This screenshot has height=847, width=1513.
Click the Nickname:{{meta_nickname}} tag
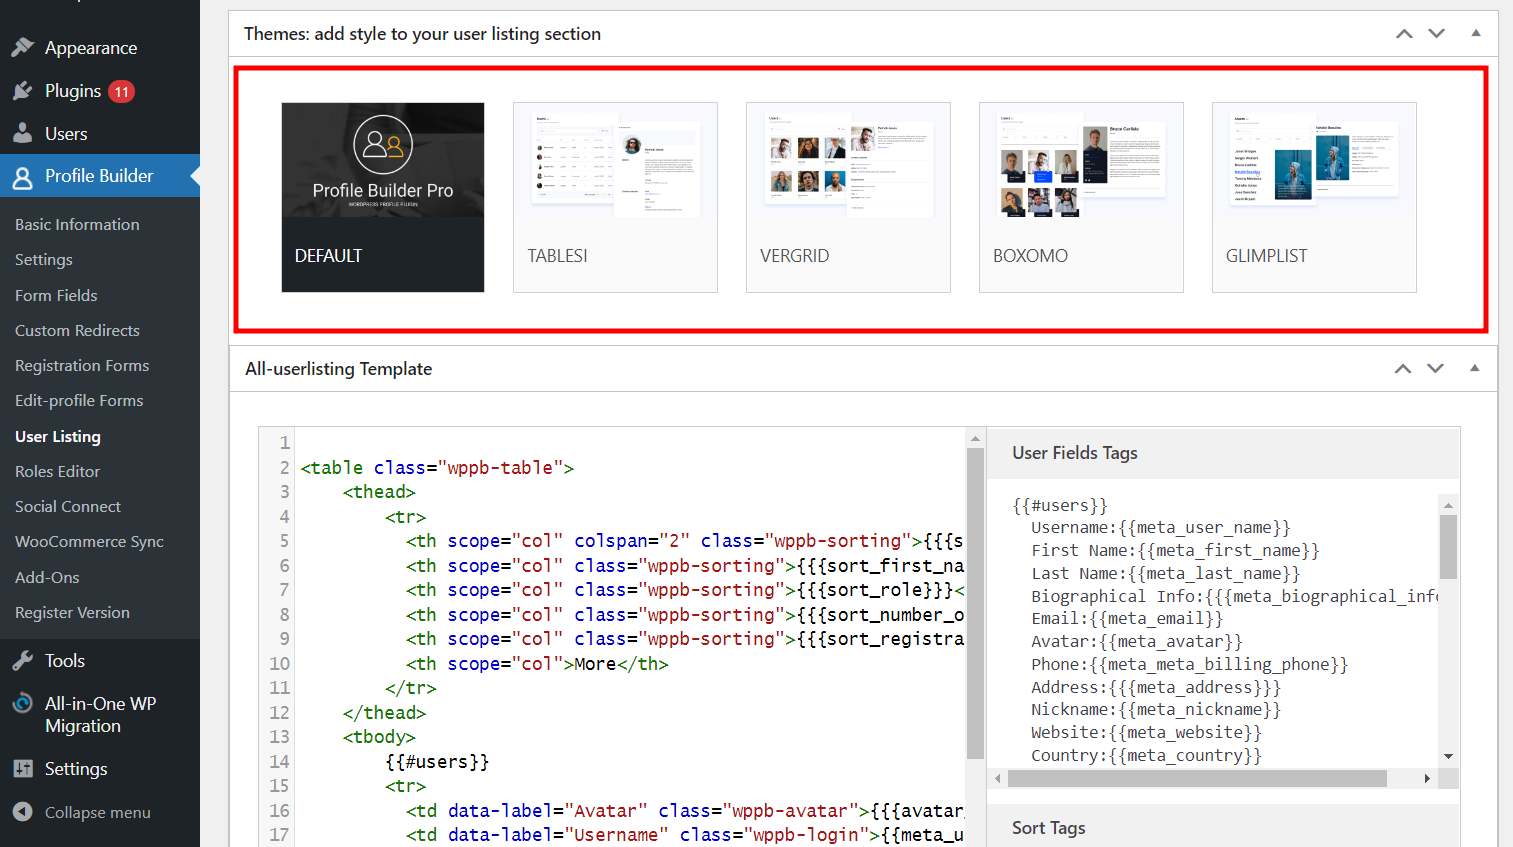1156,709
